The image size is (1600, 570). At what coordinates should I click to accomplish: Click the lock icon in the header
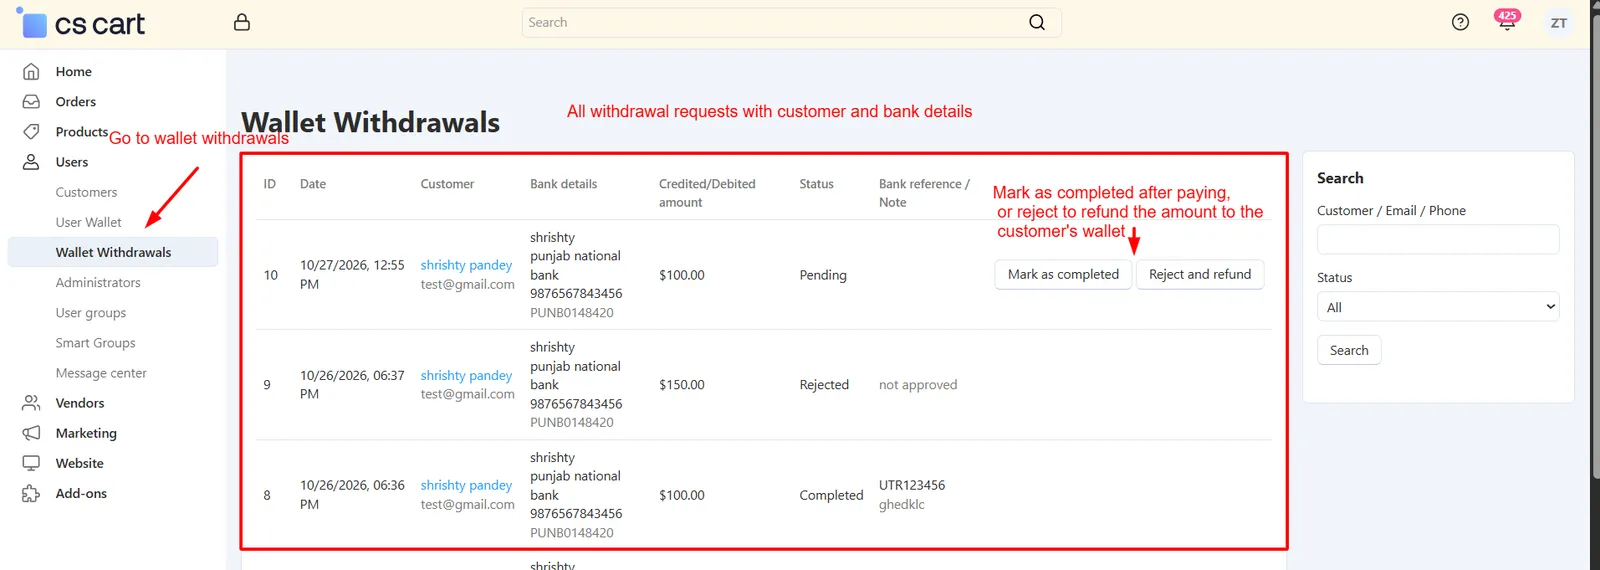242,22
